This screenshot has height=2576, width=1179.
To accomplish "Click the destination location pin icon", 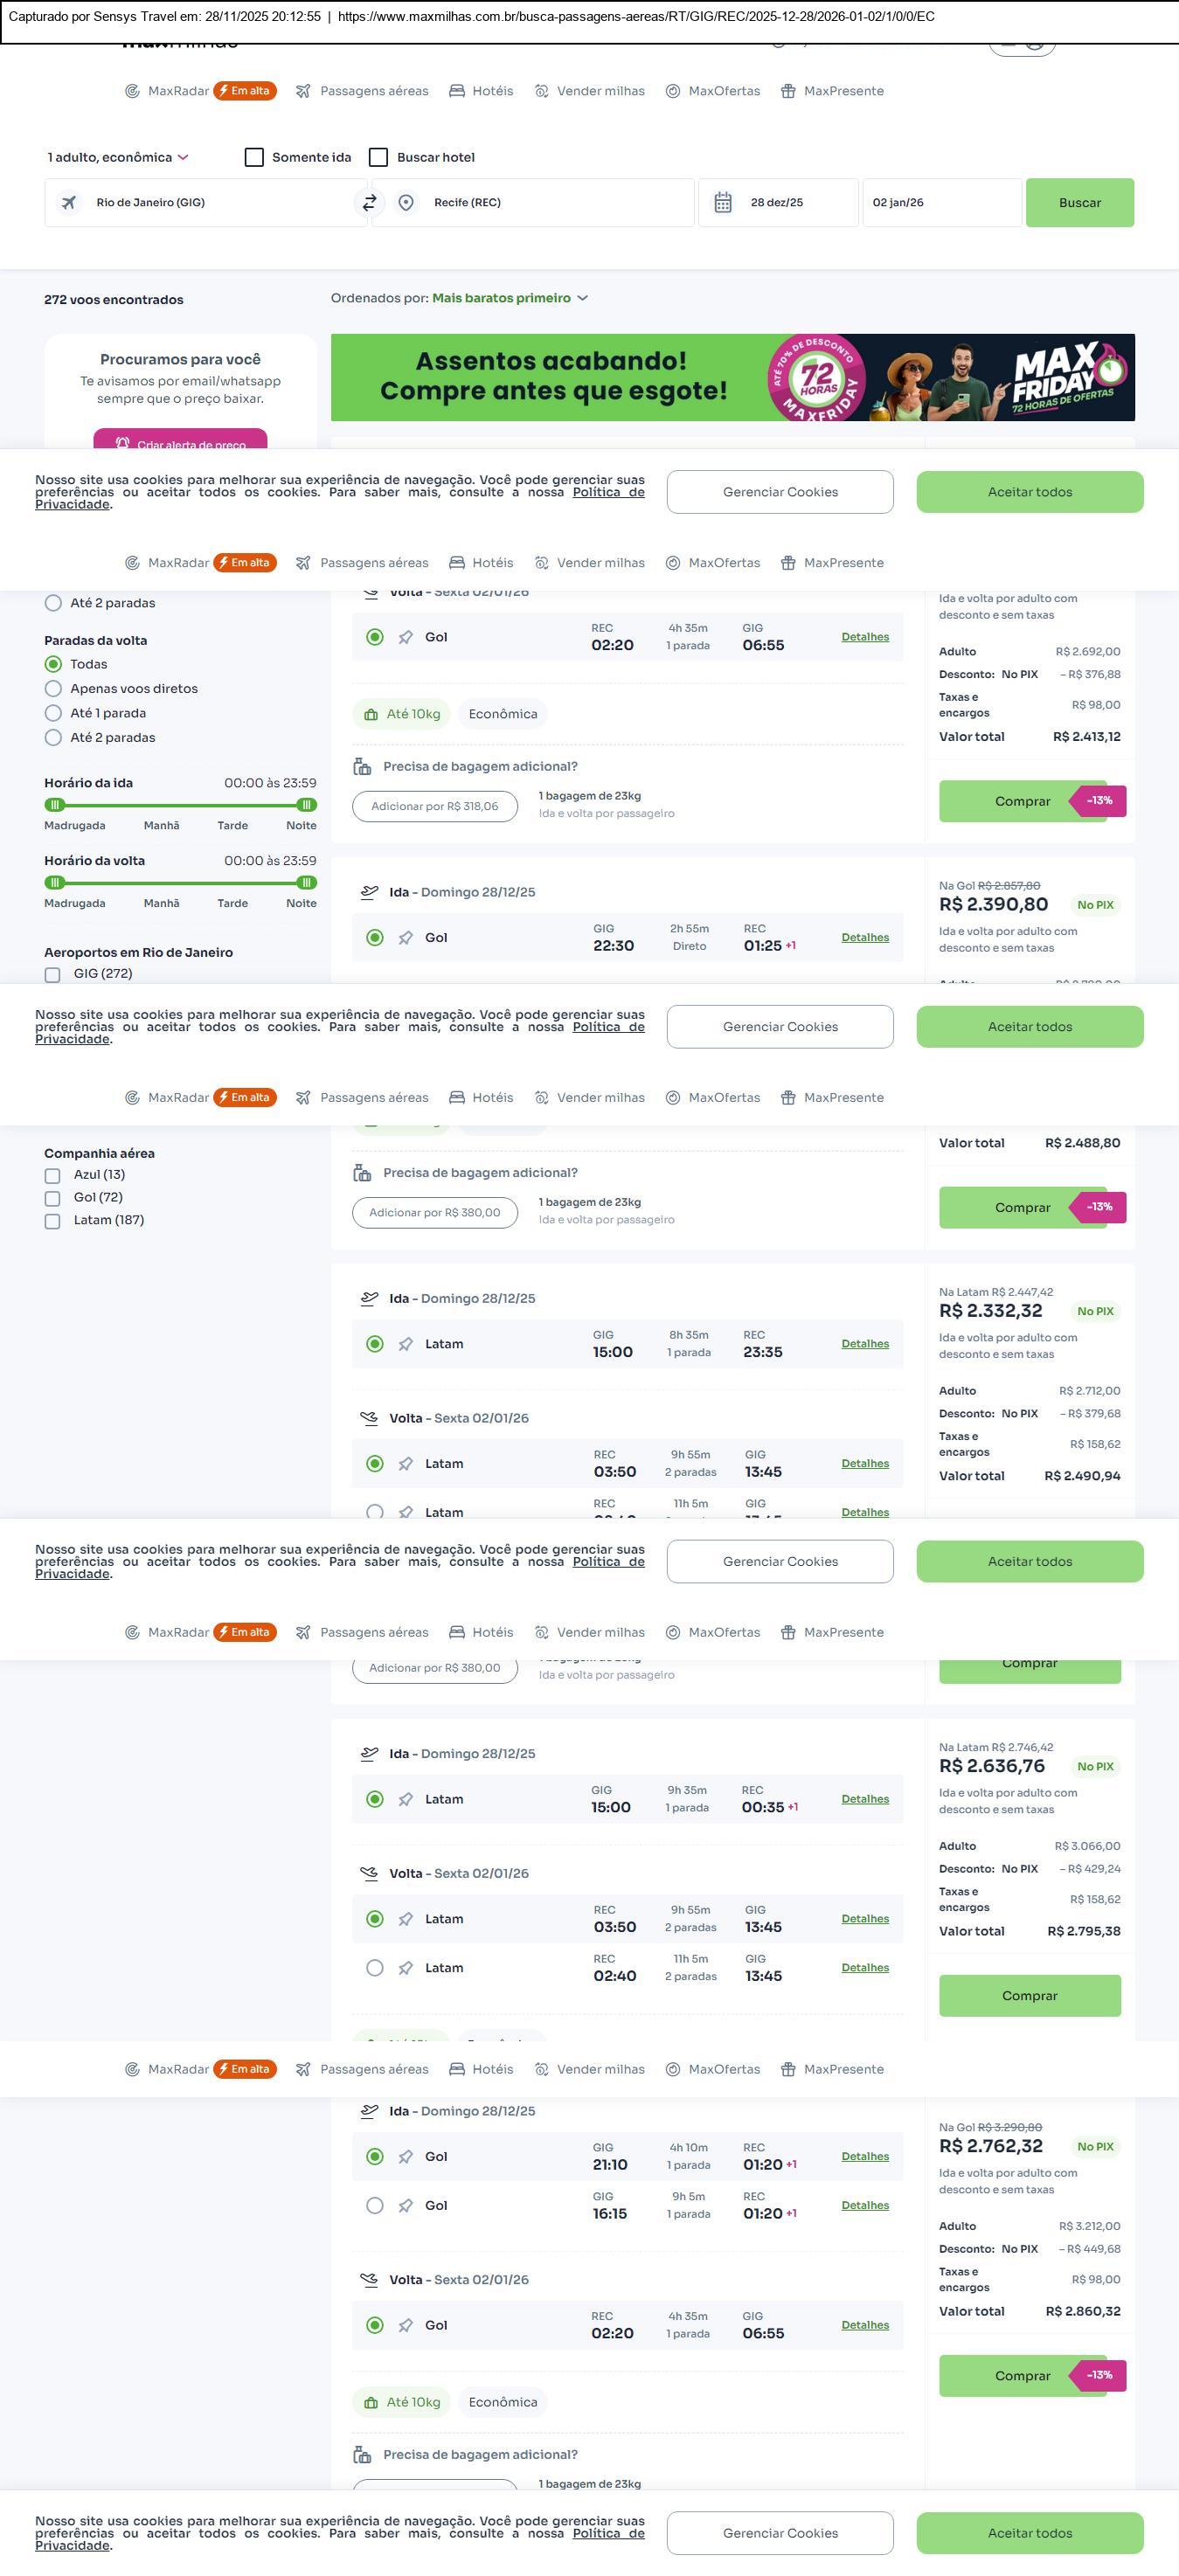I will pos(406,203).
